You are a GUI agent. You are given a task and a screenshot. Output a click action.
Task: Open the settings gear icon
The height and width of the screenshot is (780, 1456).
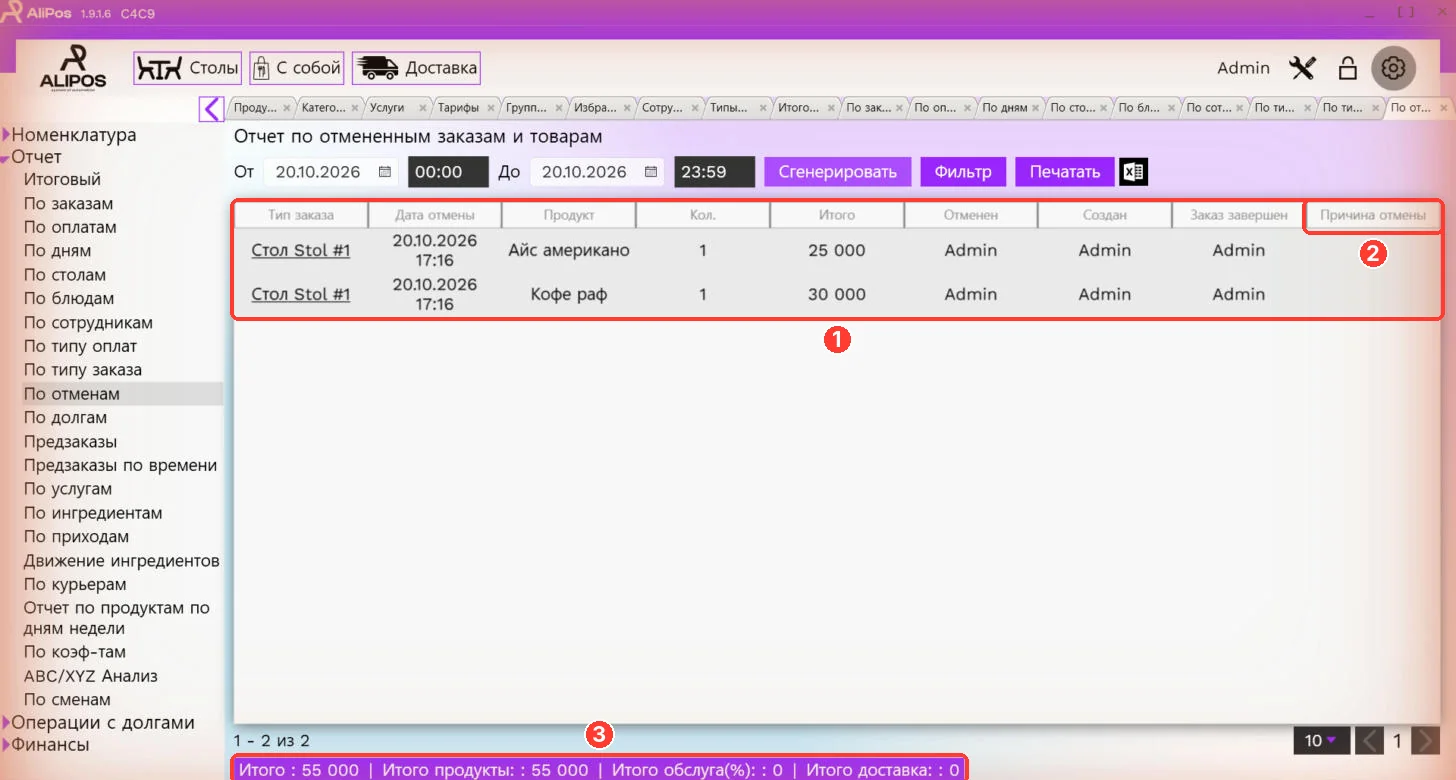coord(1394,68)
